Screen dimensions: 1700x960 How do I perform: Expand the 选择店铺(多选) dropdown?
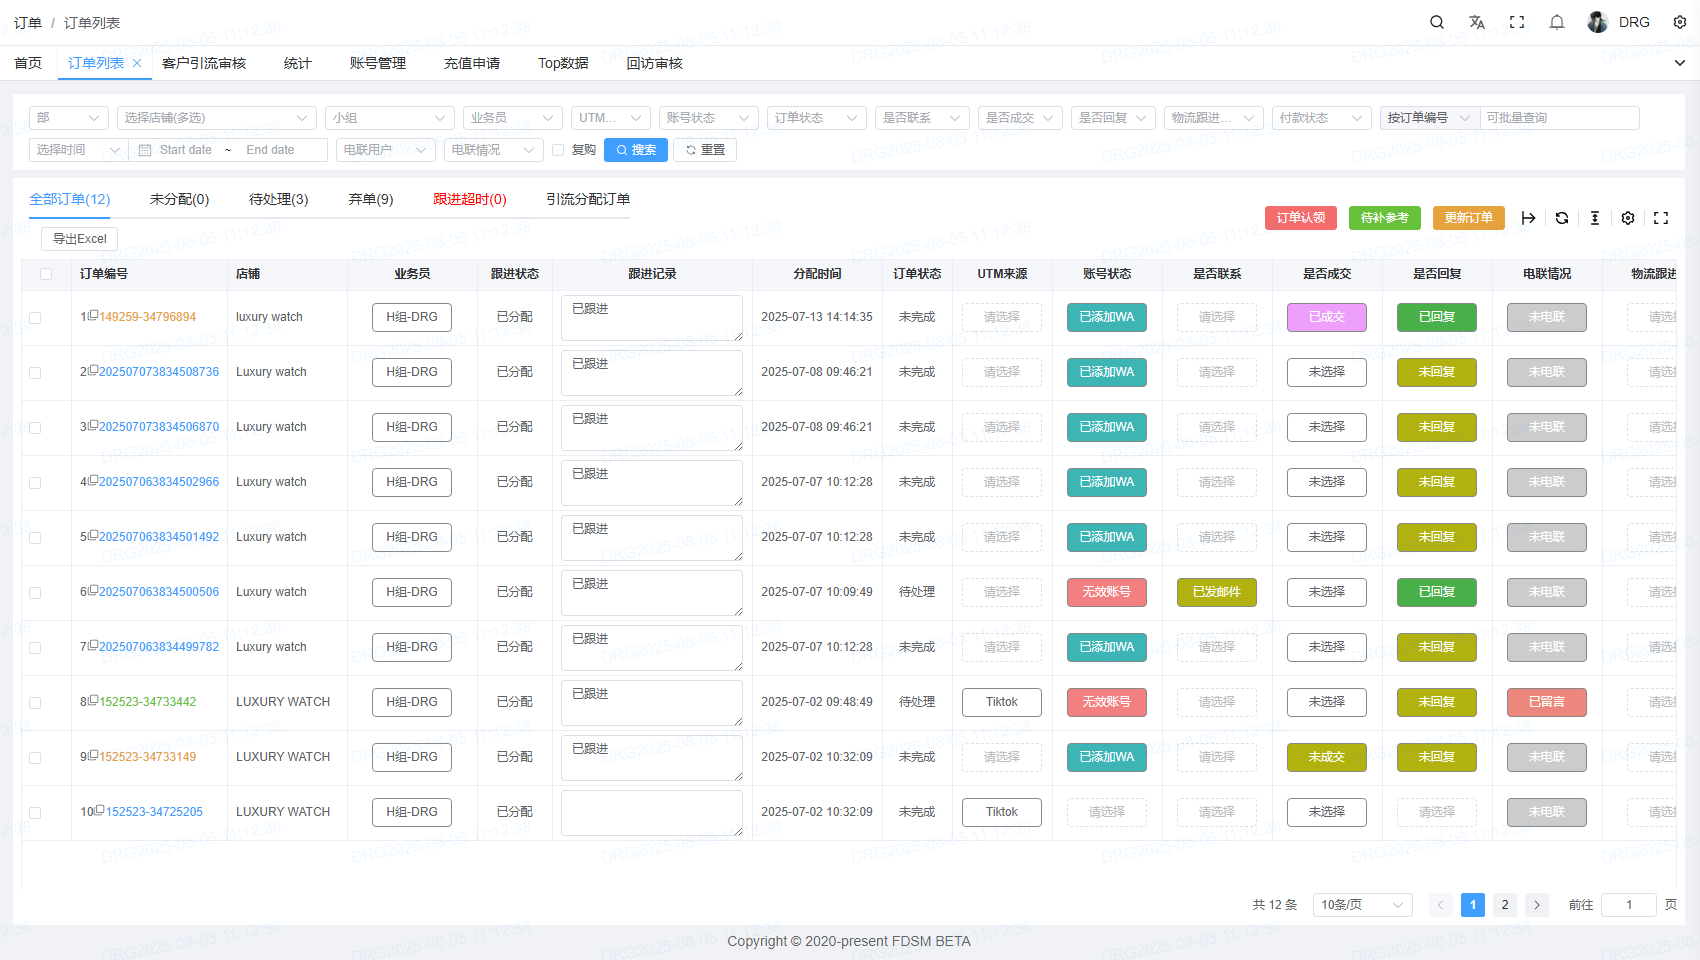pyautogui.click(x=216, y=118)
